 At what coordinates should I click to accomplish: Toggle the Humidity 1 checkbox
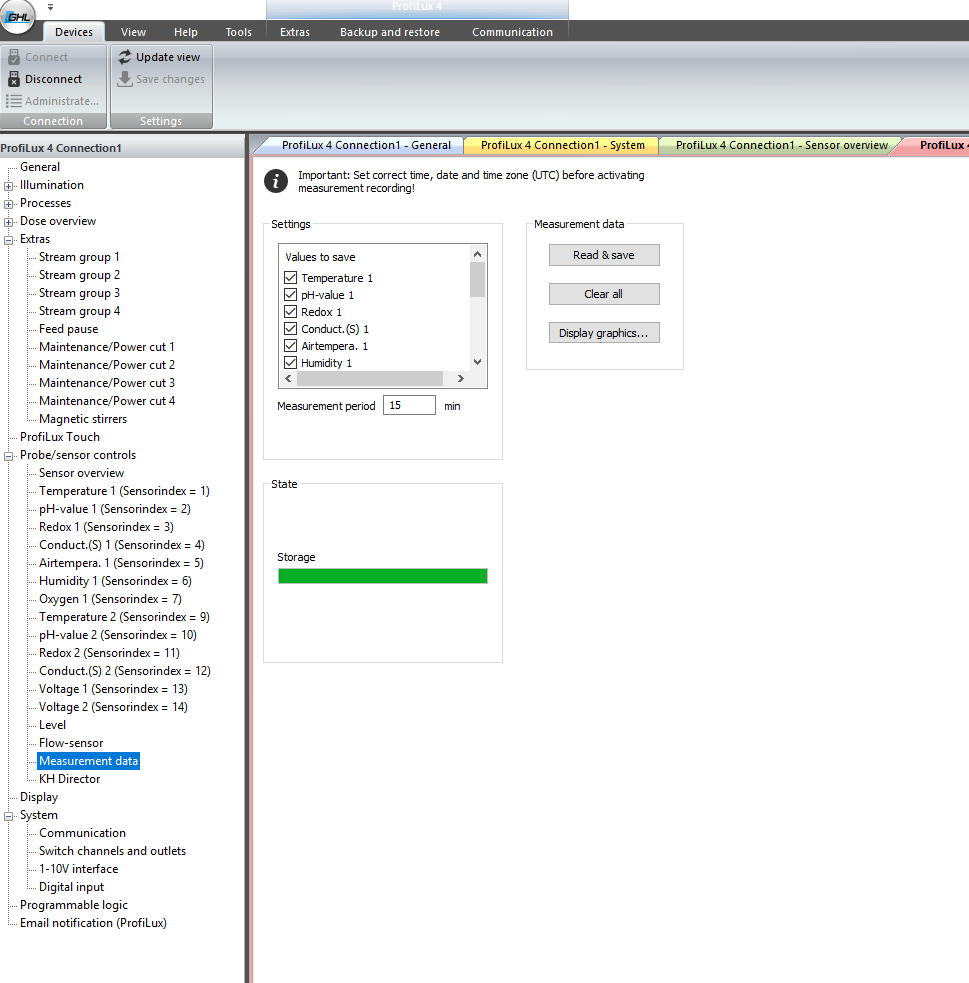pos(290,362)
